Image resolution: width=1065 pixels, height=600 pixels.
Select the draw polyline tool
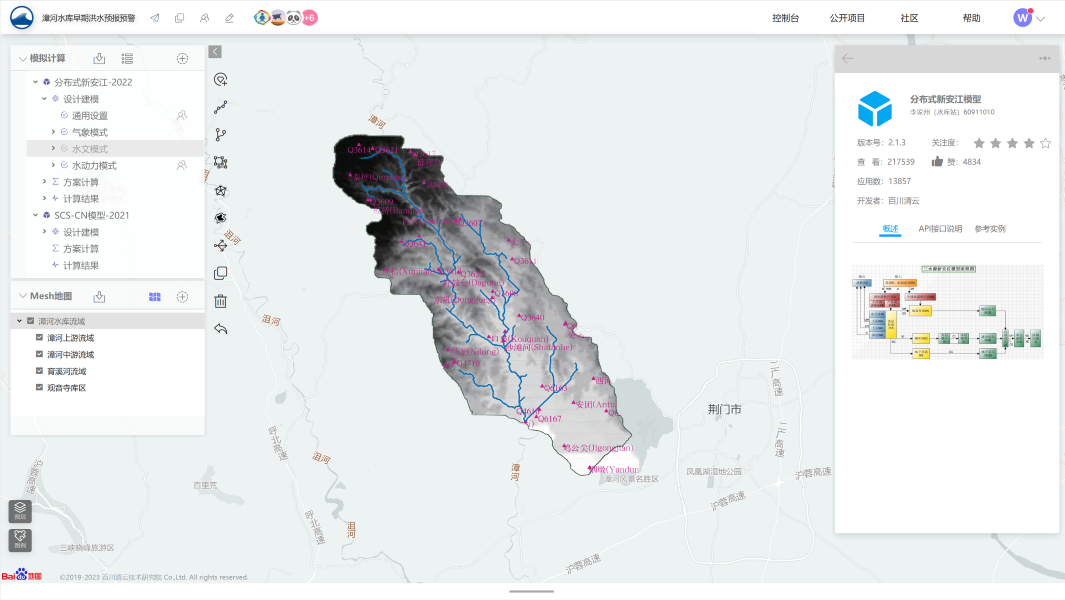pos(221,107)
